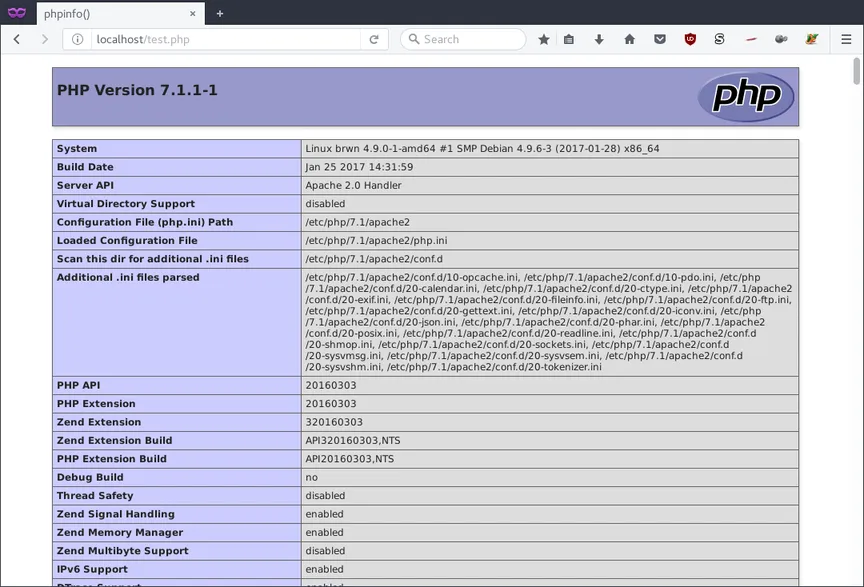Reload the test.php page
Screen dimensions: 864x587
tap(374, 39)
